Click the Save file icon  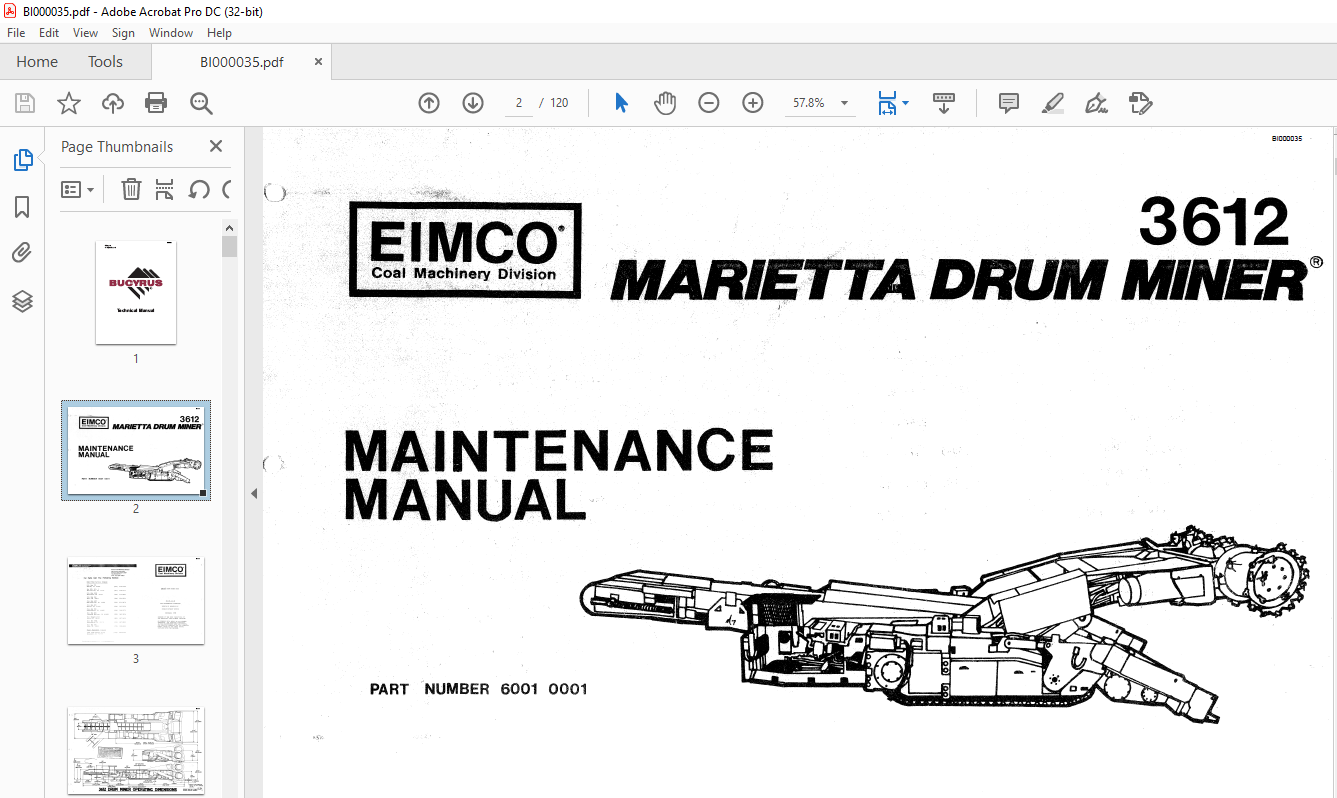tap(25, 103)
